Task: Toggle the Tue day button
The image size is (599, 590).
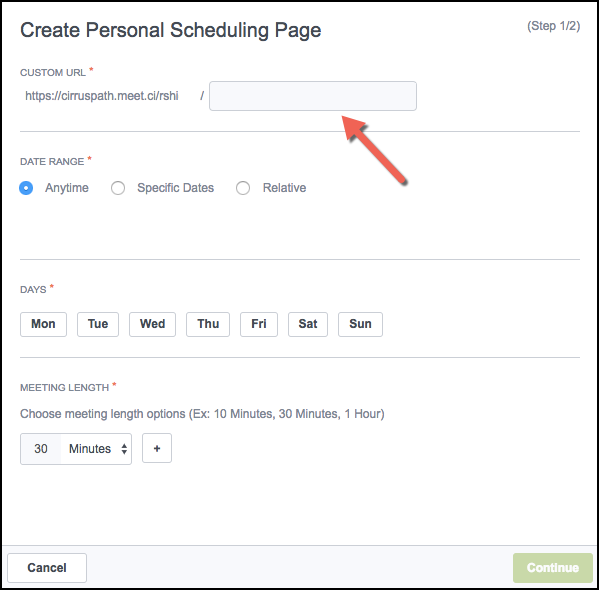Action: [x=98, y=324]
